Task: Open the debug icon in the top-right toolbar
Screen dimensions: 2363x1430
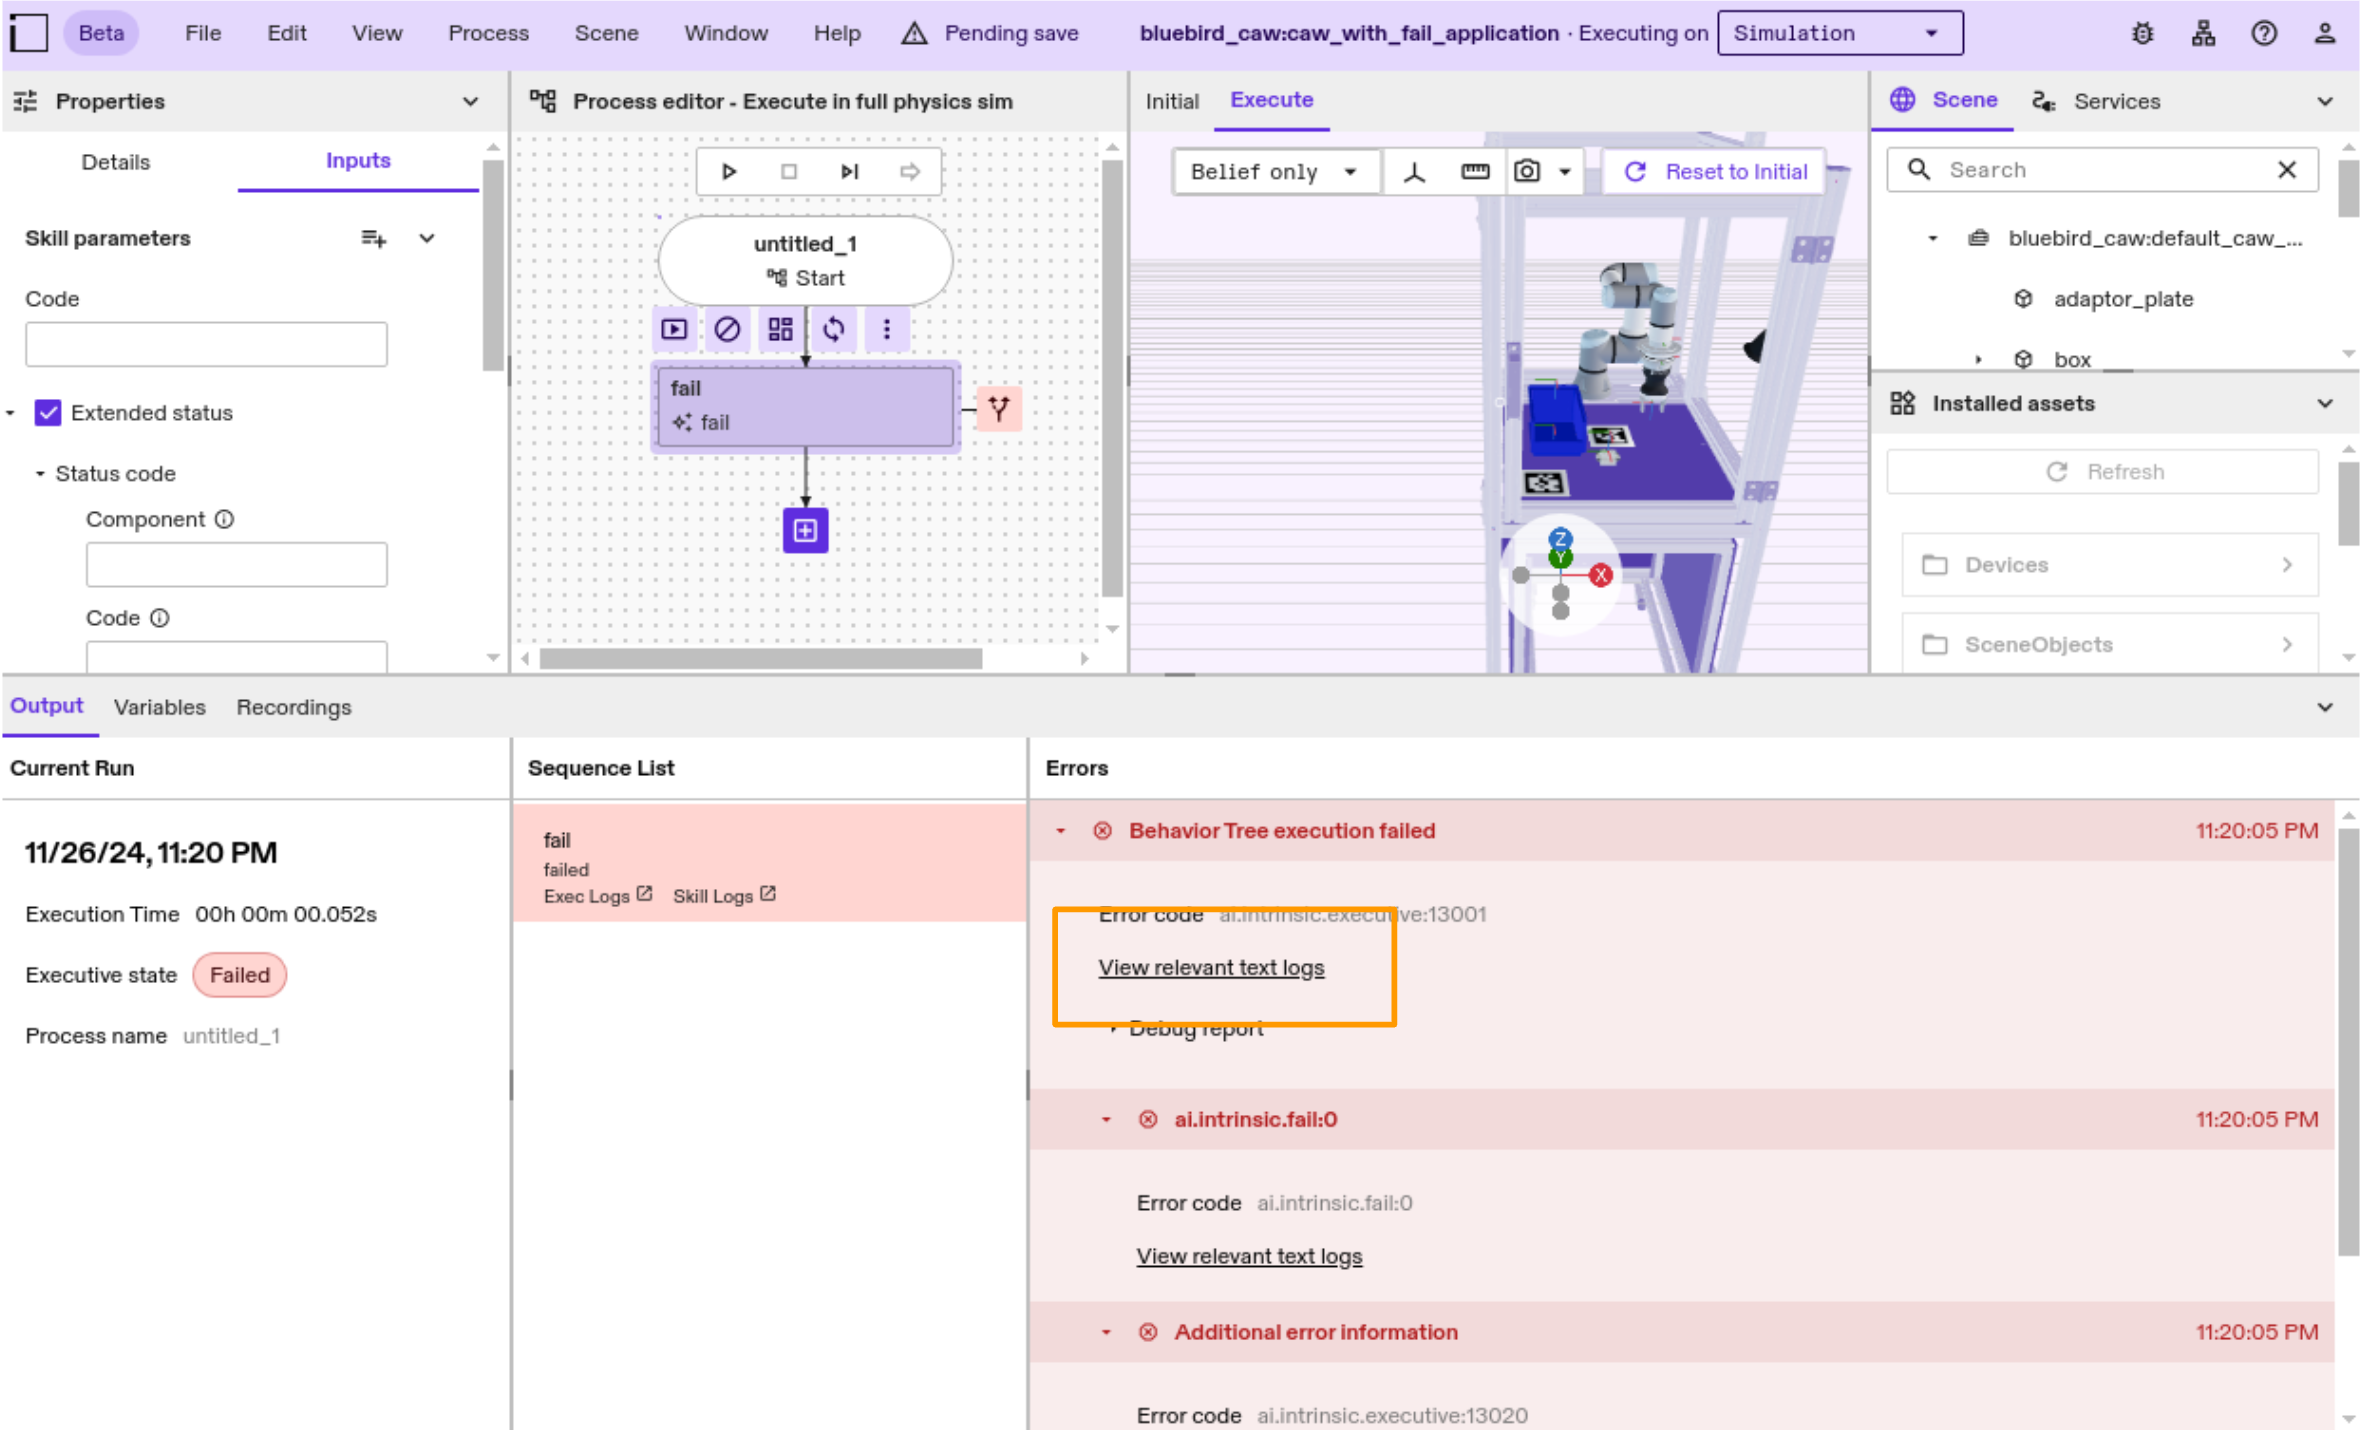Action: tap(2142, 32)
